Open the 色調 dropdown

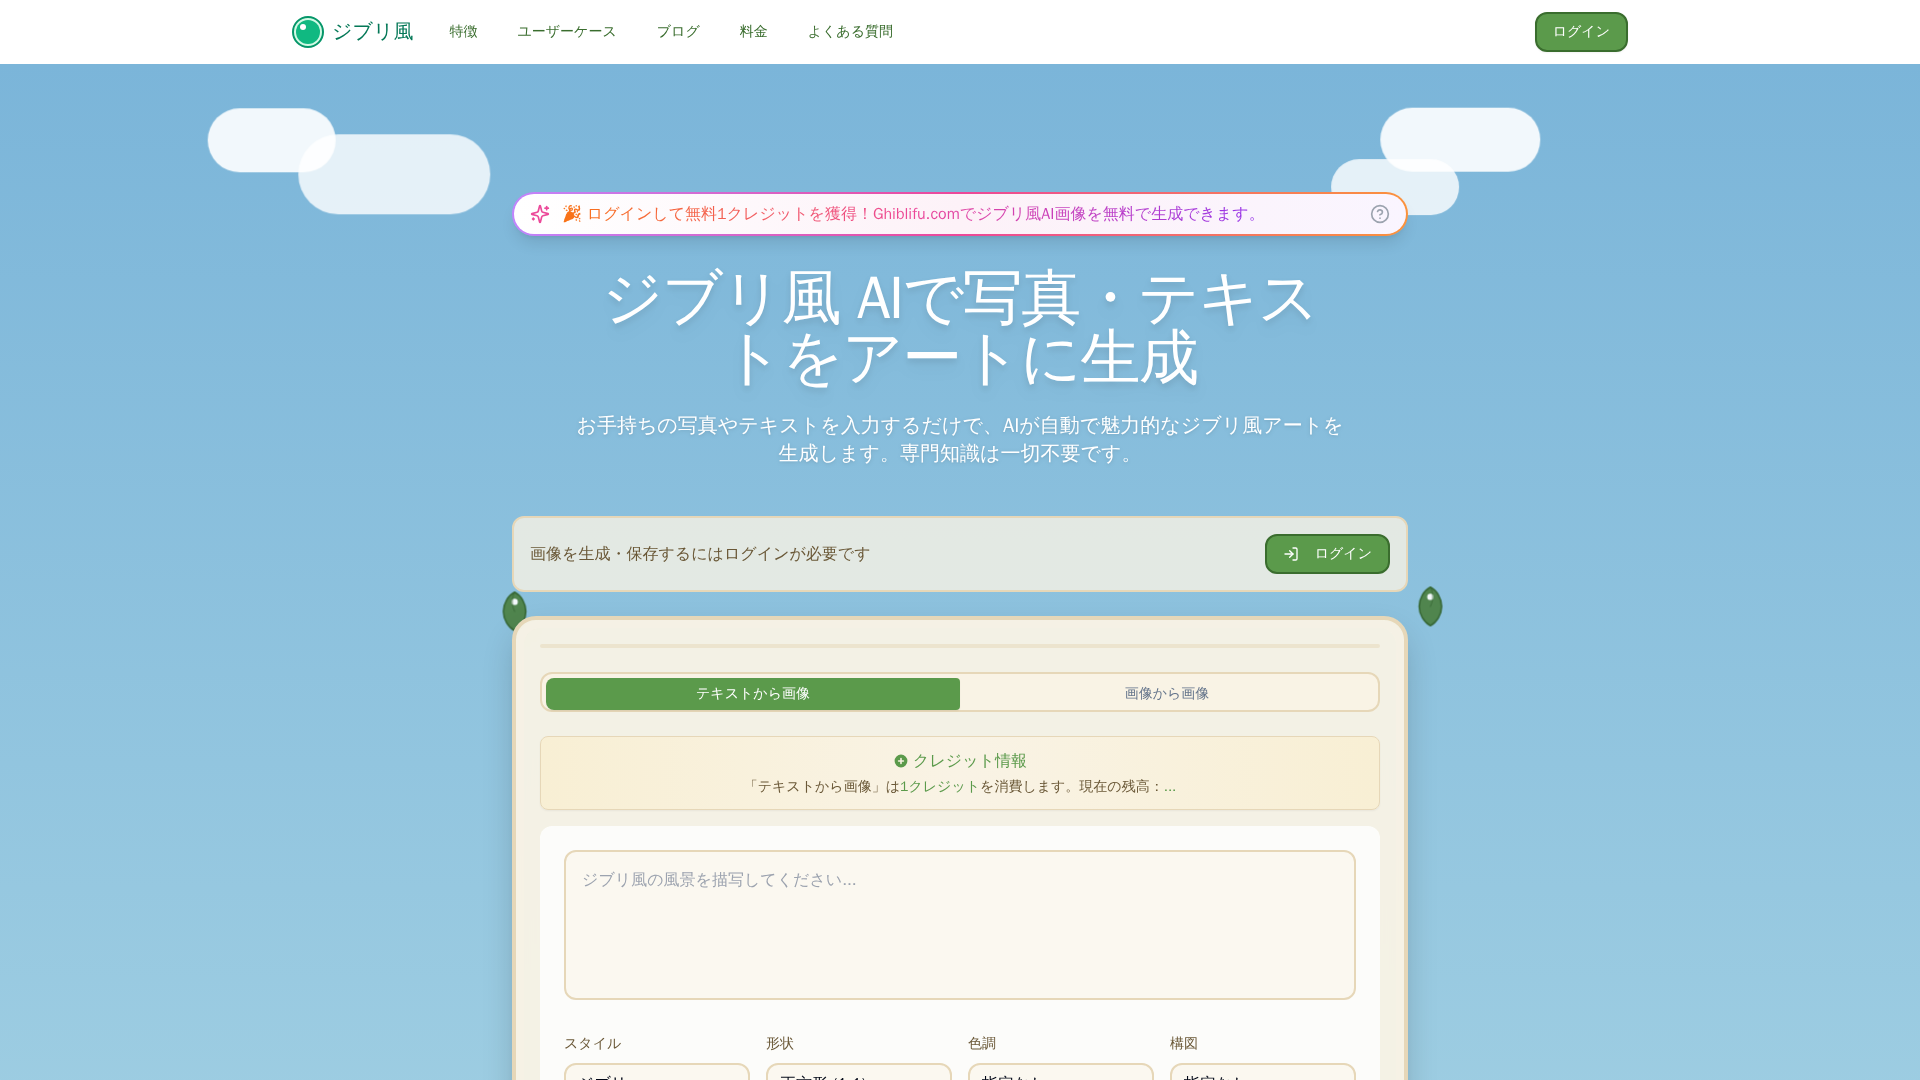[1060, 1072]
